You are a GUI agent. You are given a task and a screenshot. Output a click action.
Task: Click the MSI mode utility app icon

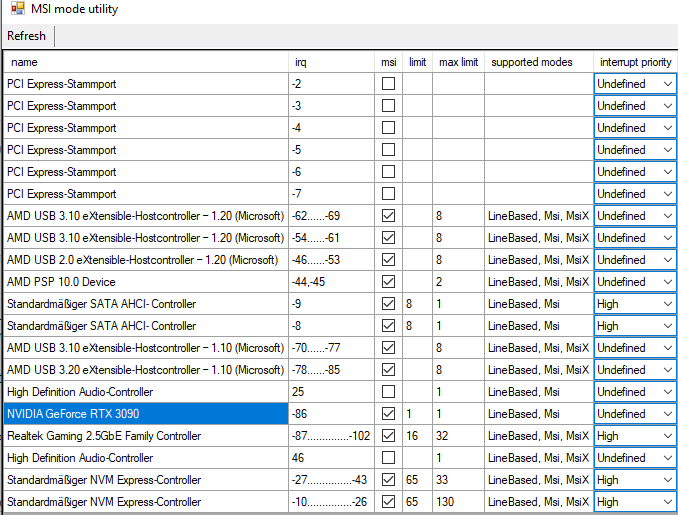point(18,8)
